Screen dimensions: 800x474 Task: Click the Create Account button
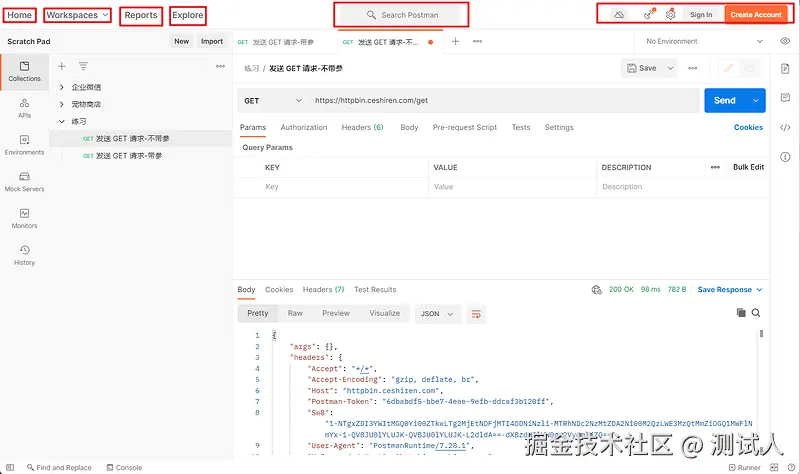(x=756, y=15)
